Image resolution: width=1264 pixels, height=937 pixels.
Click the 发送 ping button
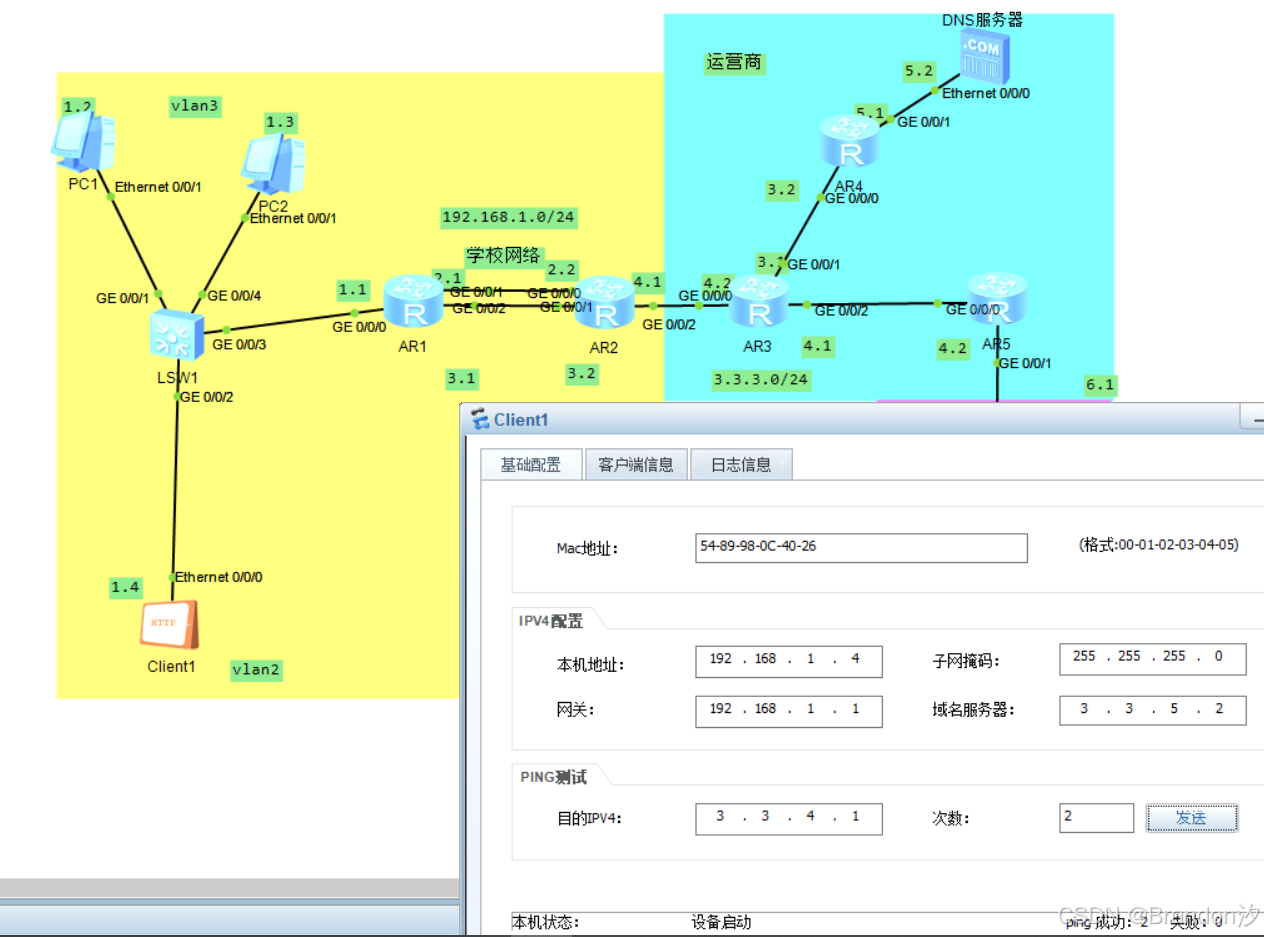[x=1192, y=818]
